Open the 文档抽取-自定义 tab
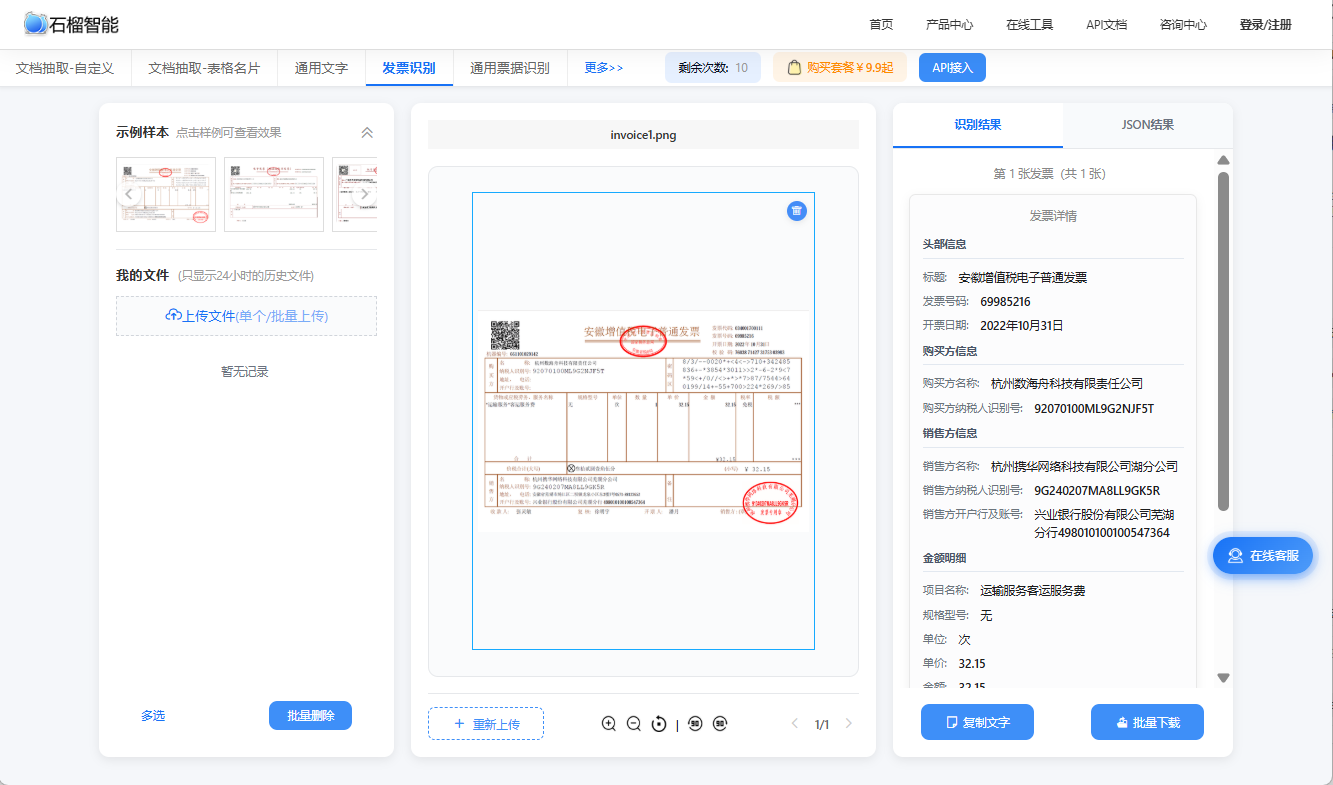 tap(65, 68)
